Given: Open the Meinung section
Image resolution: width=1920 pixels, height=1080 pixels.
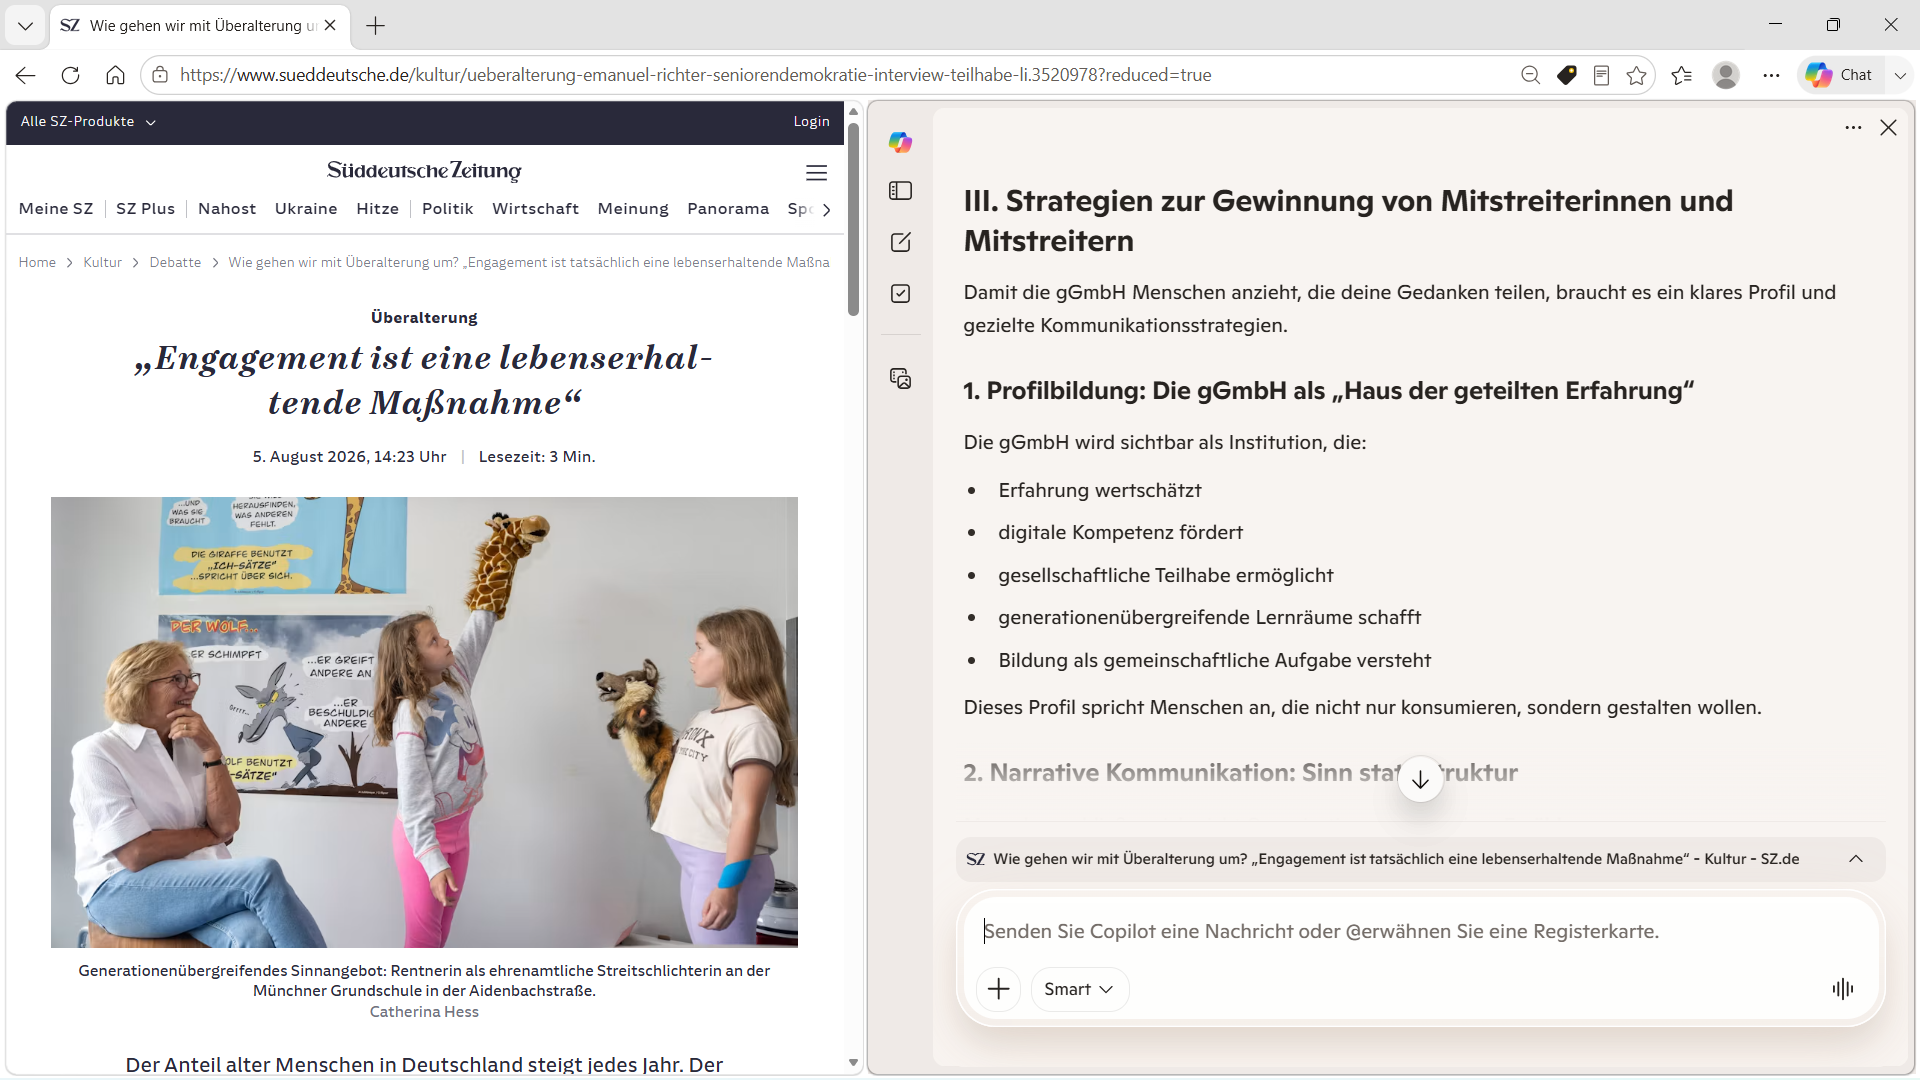Looking at the screenshot, I should [x=633, y=209].
